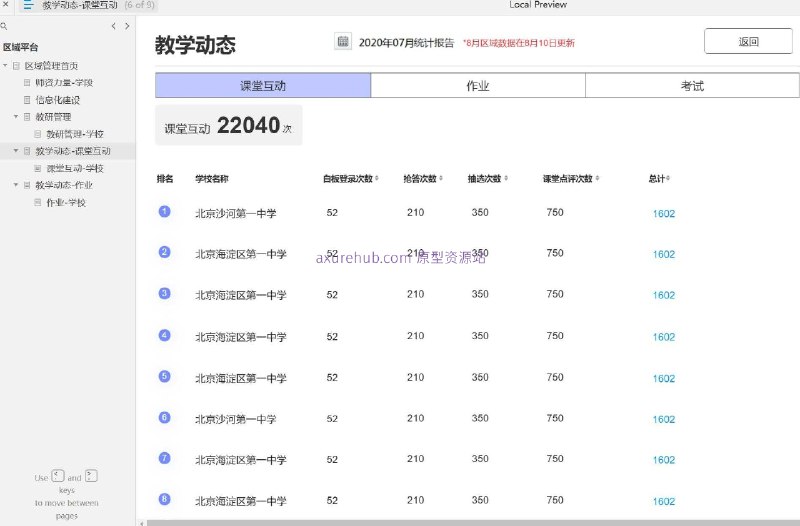Click the rank 8 badge
Screen dimensions: 800x526
(x=164, y=499)
